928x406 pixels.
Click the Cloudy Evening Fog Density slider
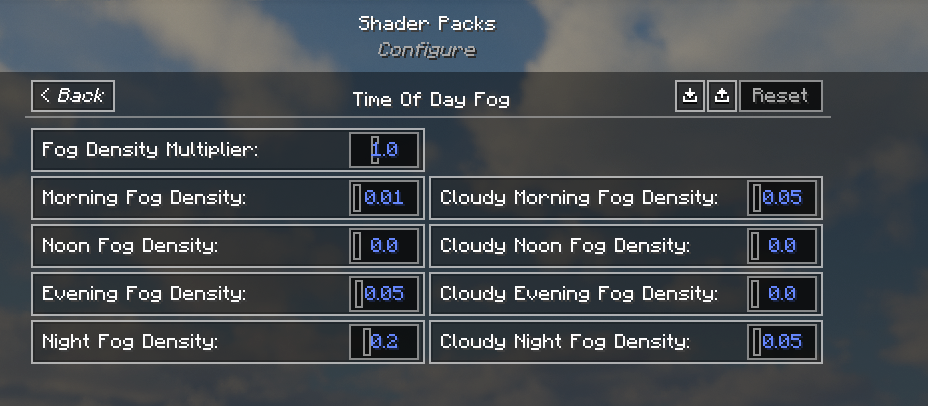coord(782,294)
